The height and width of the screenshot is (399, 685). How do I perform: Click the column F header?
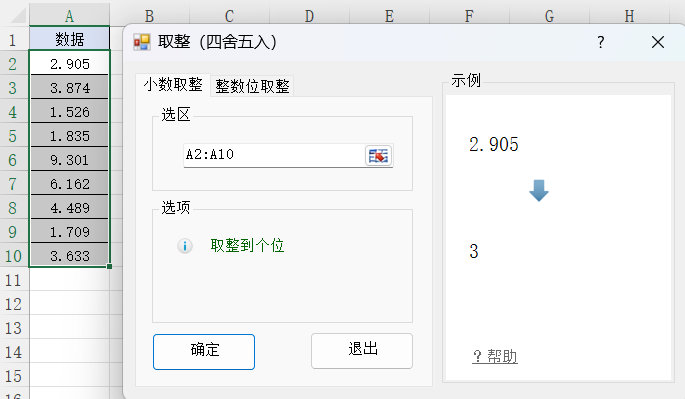pyautogui.click(x=469, y=16)
